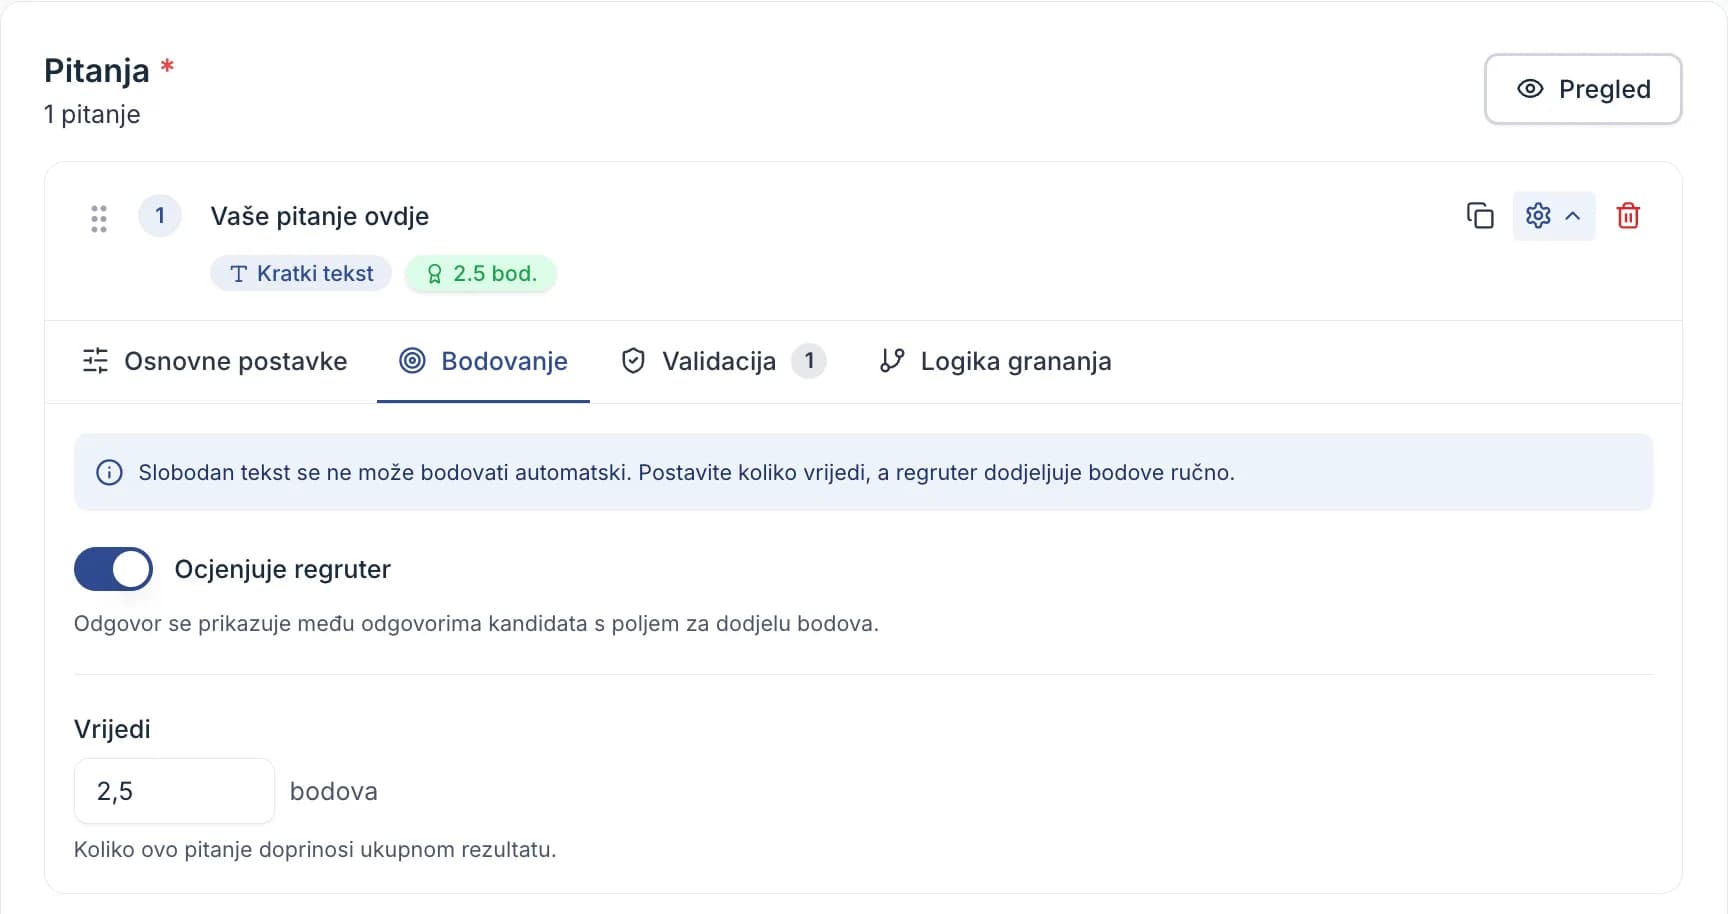Click the 'Odgovor se prikazuje među odgovorima' description
This screenshot has width=1728, height=914.
(x=476, y=623)
